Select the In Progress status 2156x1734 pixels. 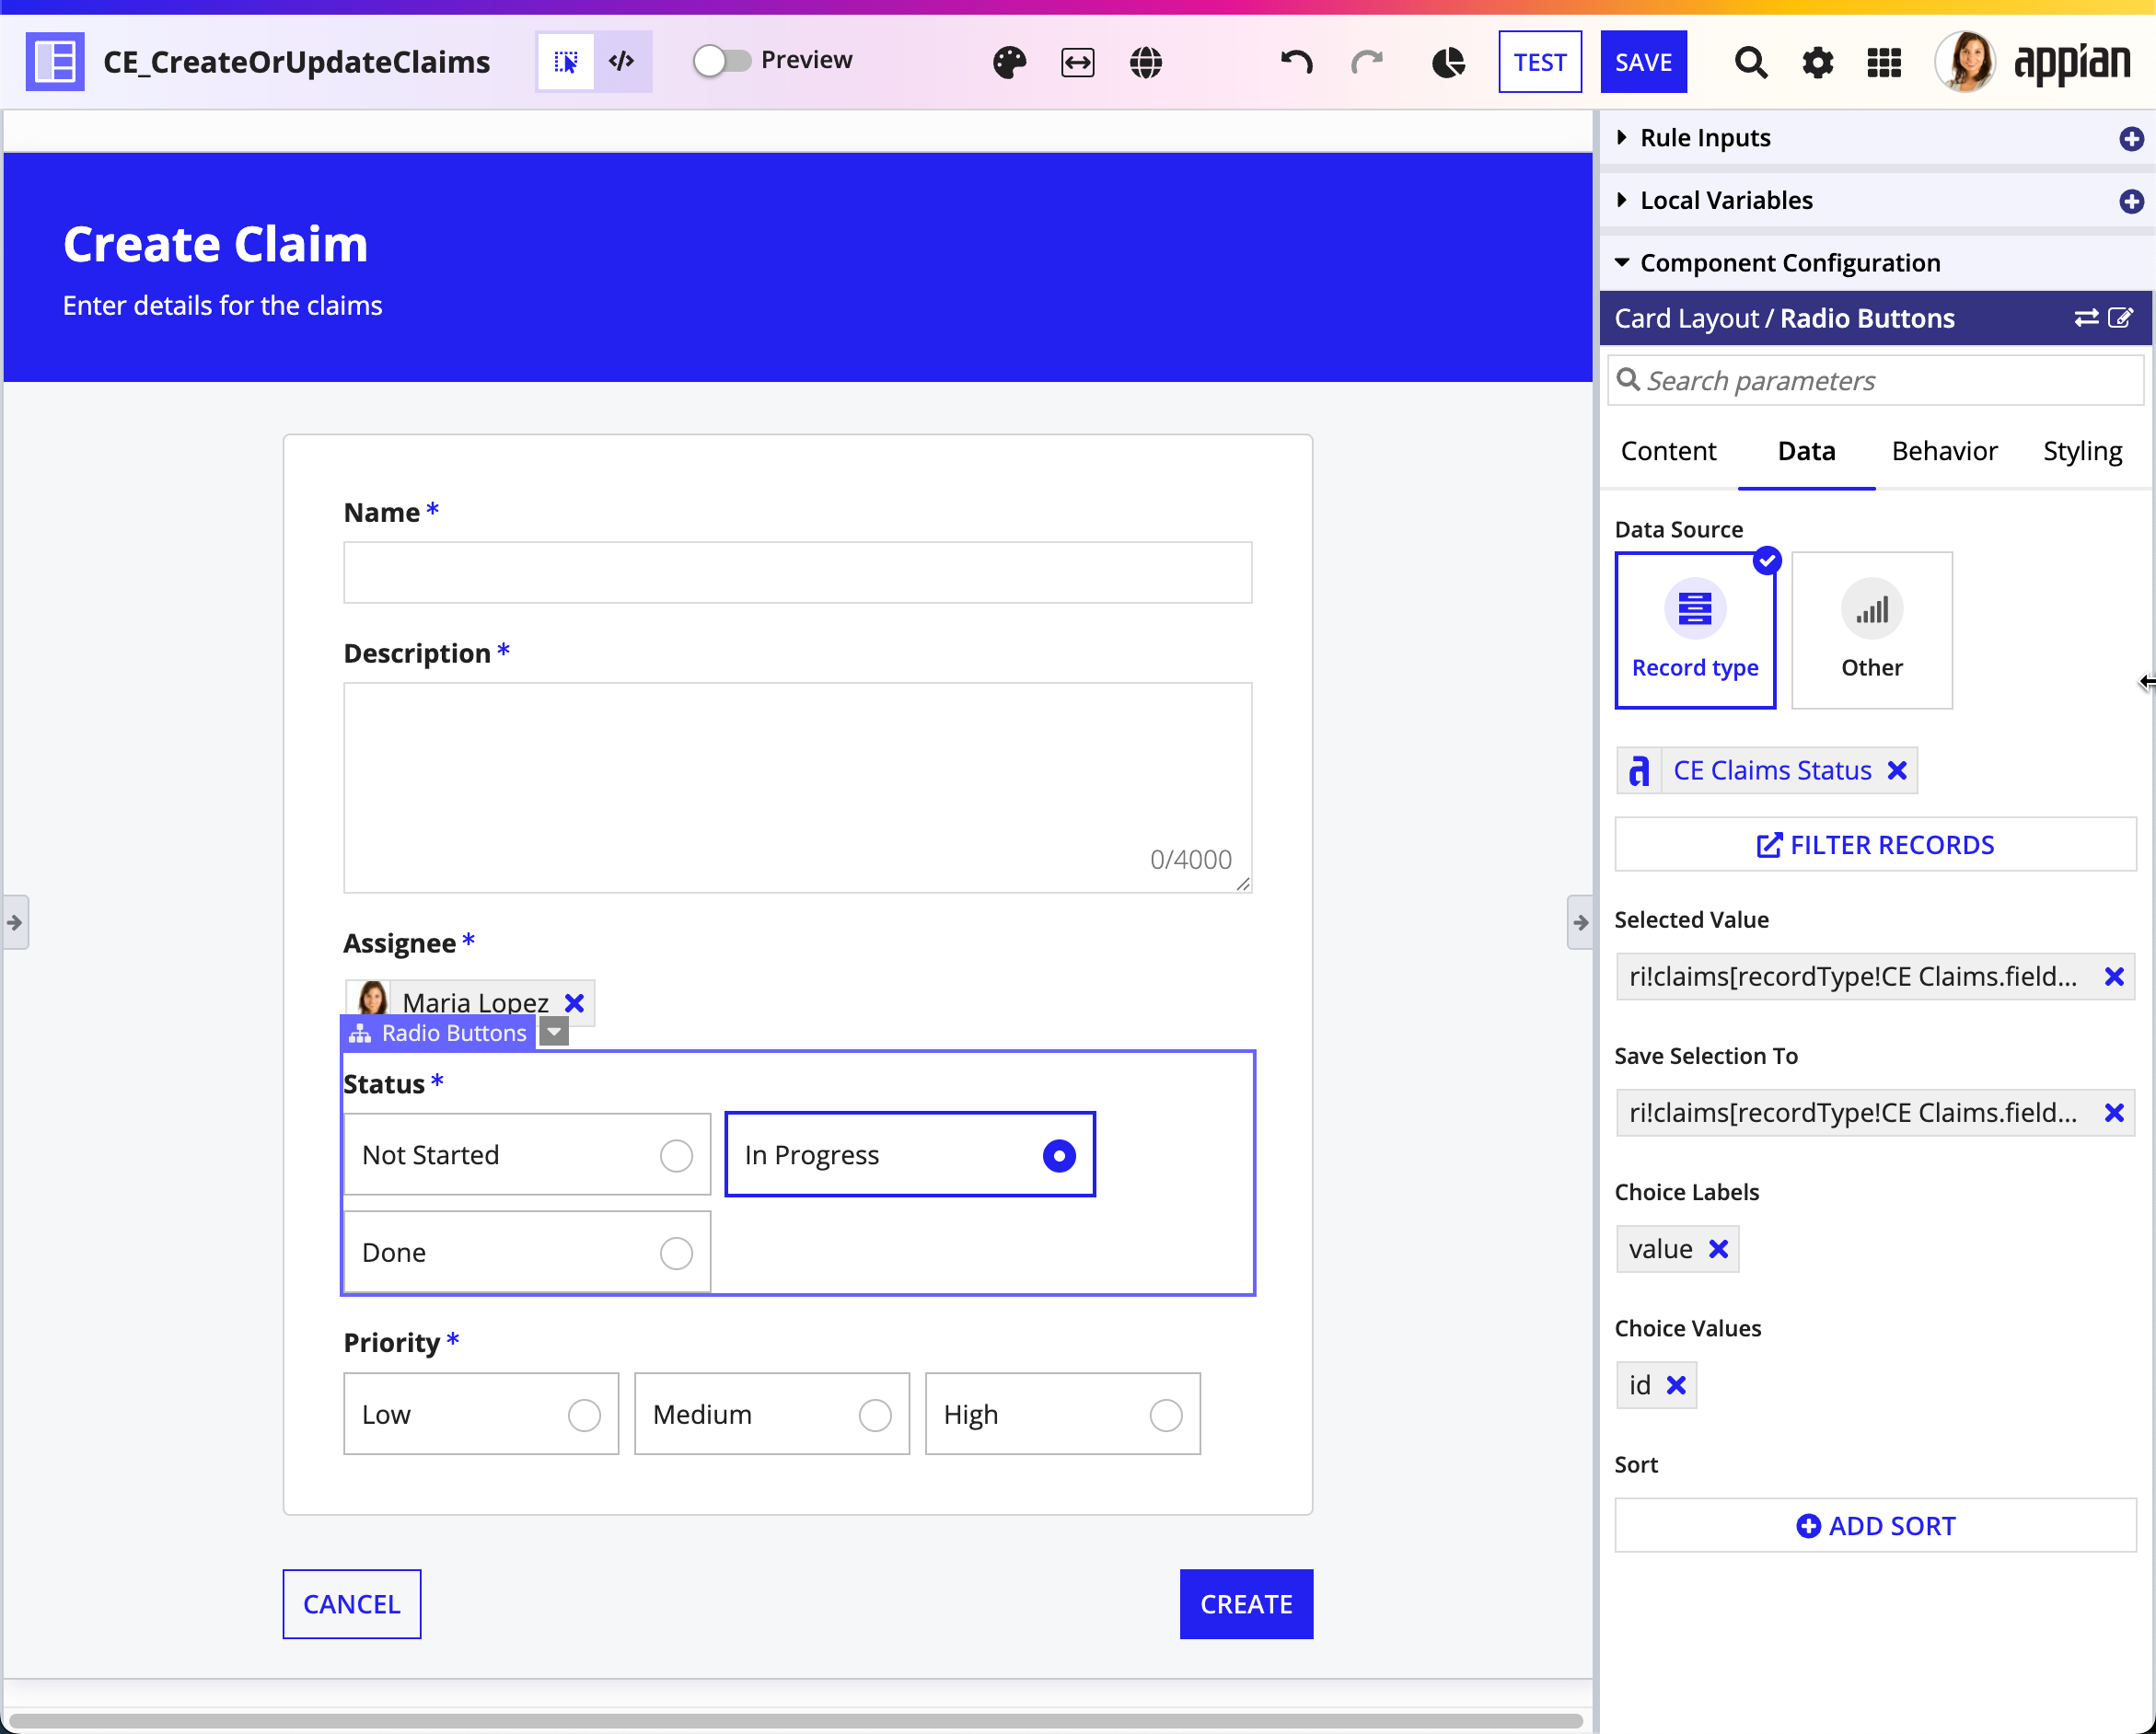click(x=910, y=1155)
